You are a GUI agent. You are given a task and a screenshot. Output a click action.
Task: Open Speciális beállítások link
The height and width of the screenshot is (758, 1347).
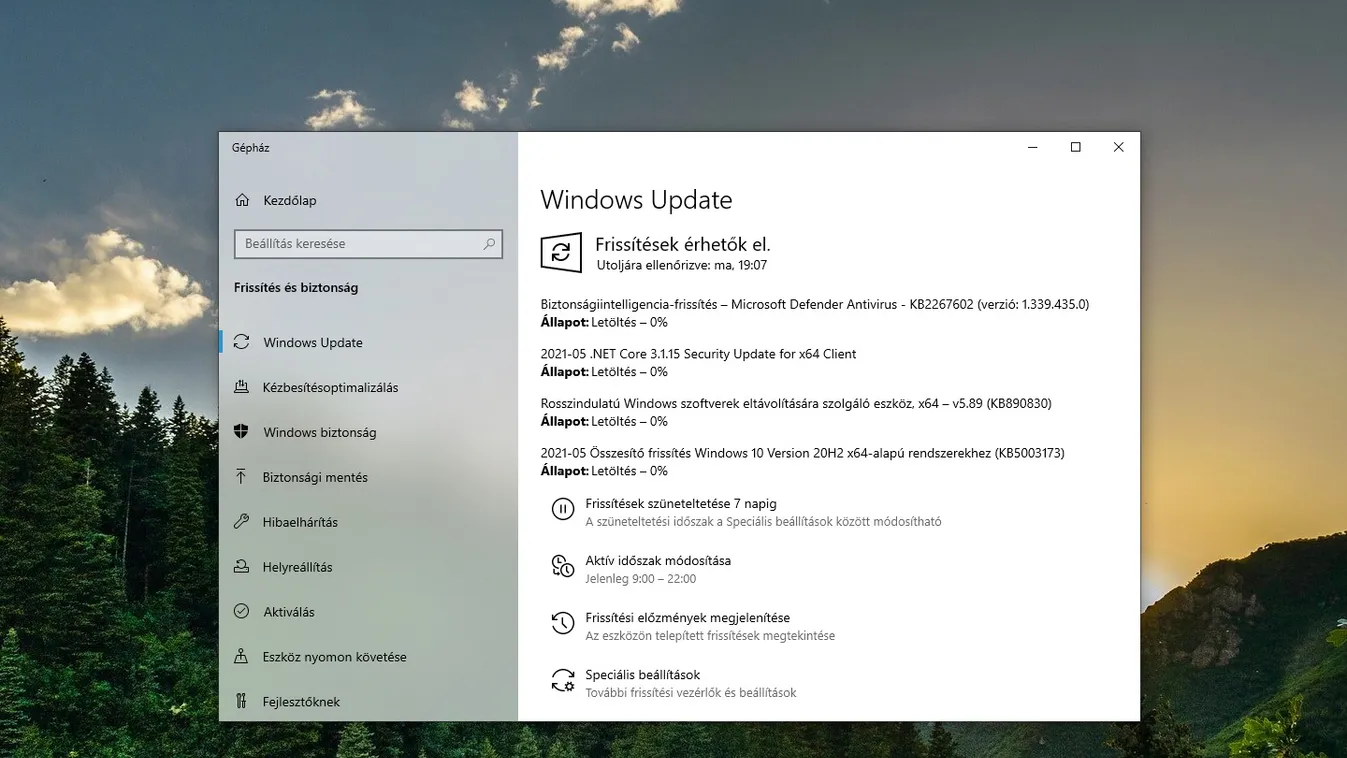tap(642, 675)
